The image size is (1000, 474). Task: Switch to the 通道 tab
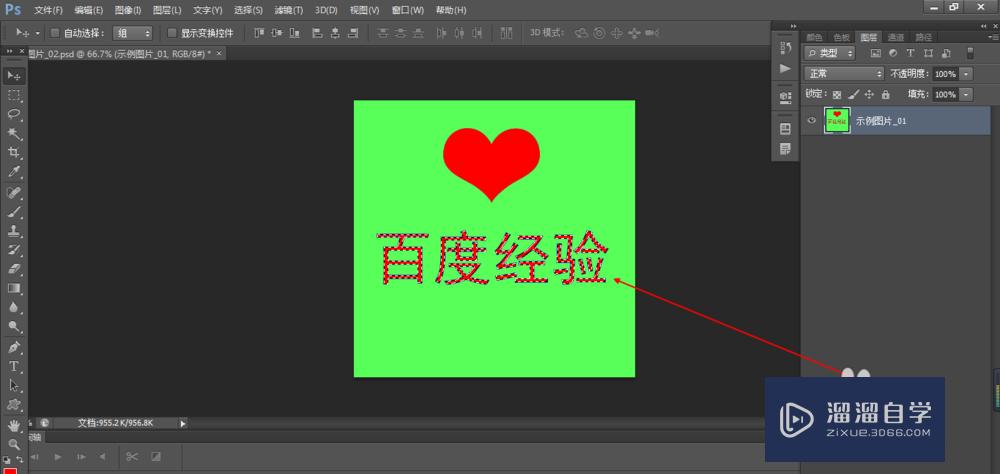tap(896, 37)
